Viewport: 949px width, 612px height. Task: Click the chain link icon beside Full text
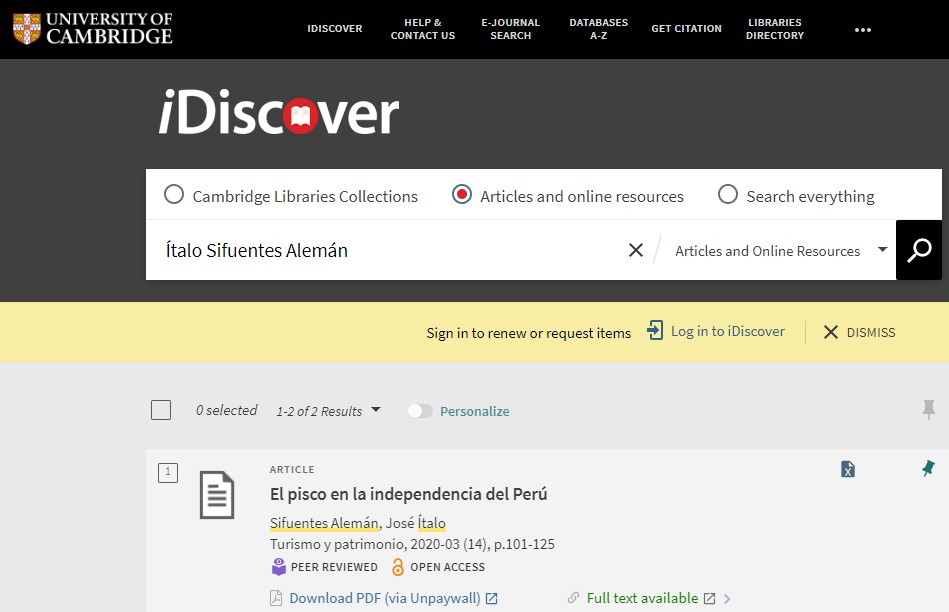tap(573, 598)
